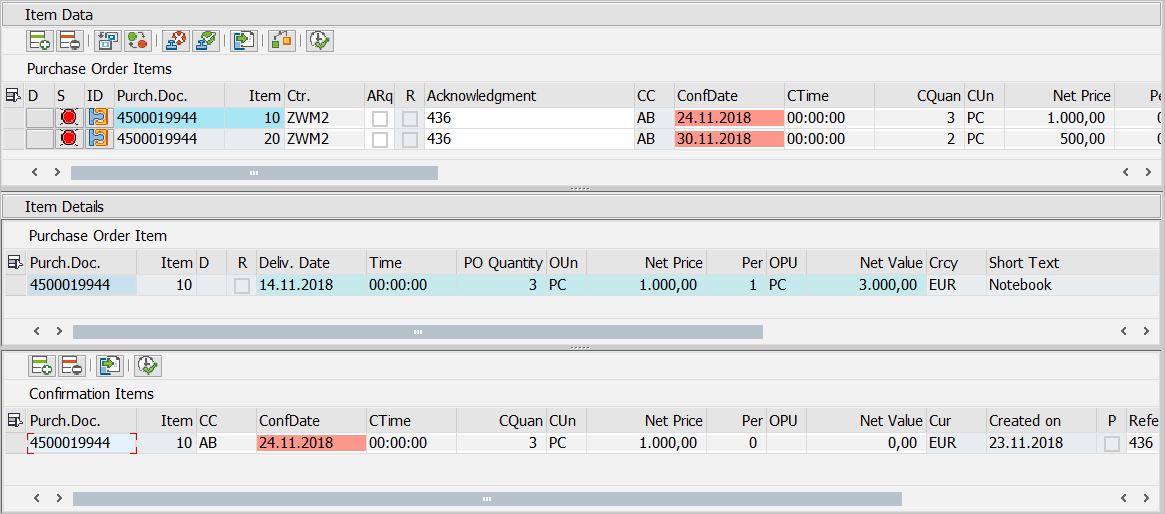Open the layout menu of Purchase Order Item details table
The width and height of the screenshot is (1165, 514).
15,263
